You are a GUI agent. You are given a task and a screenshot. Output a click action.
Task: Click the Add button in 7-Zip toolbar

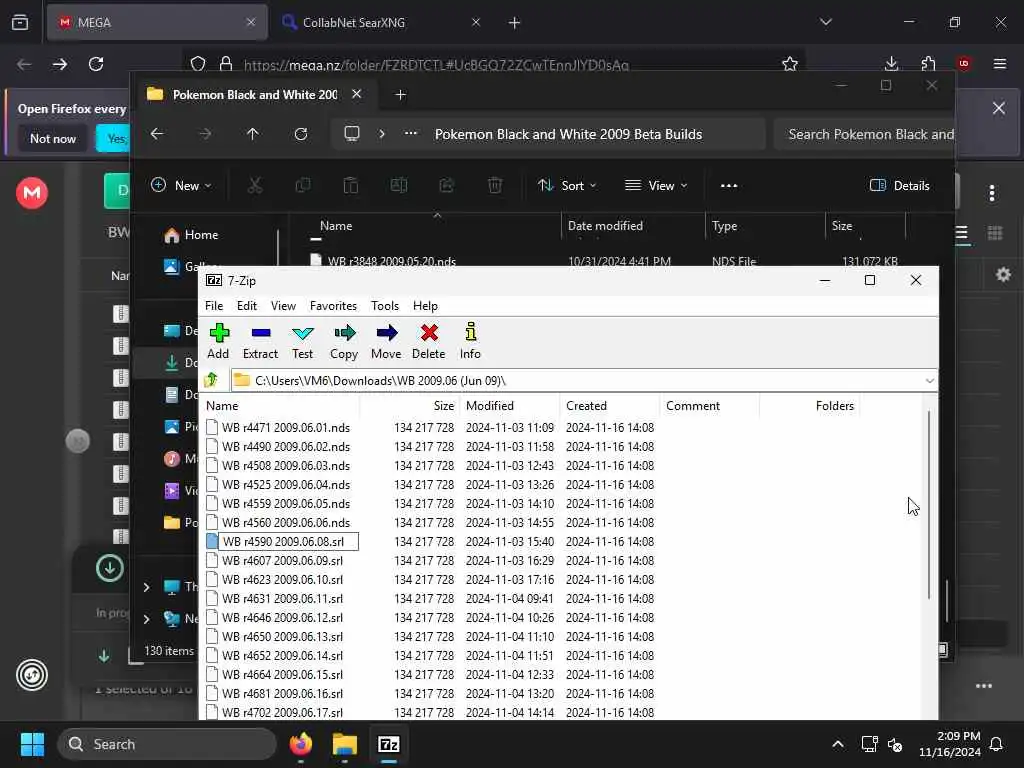[x=218, y=341]
